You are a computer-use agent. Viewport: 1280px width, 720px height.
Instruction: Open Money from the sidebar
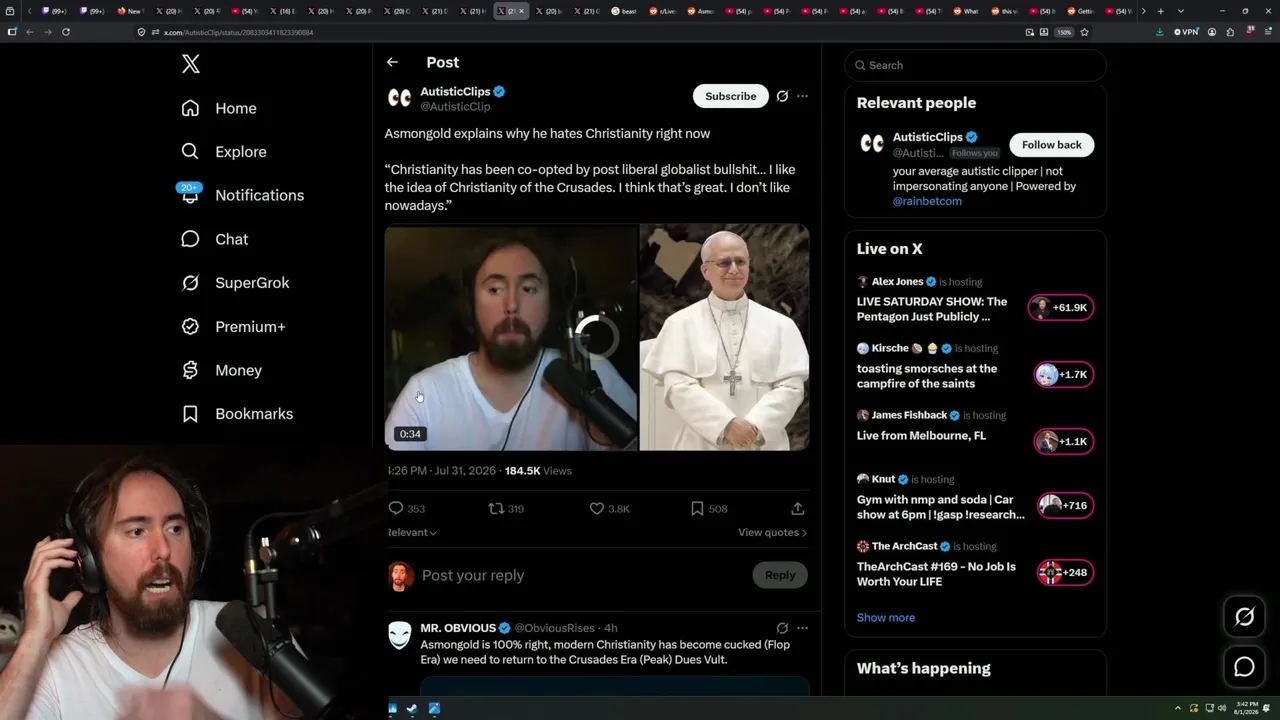[221, 370]
